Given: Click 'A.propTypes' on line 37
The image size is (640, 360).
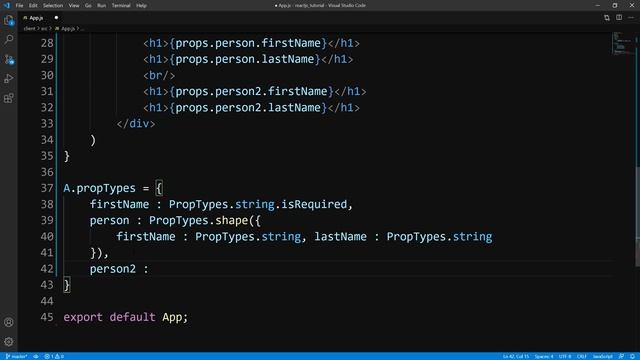Looking at the screenshot, I should click(x=100, y=188).
